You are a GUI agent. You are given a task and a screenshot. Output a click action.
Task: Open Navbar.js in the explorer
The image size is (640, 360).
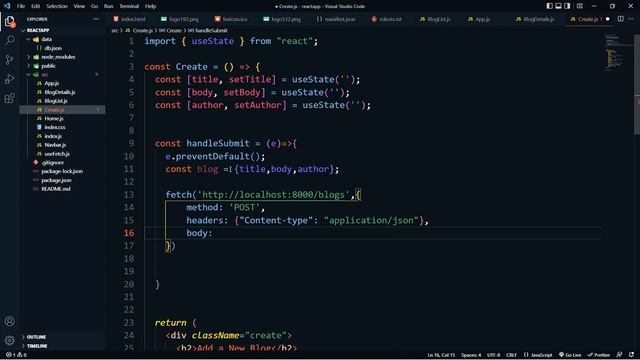click(x=55, y=145)
